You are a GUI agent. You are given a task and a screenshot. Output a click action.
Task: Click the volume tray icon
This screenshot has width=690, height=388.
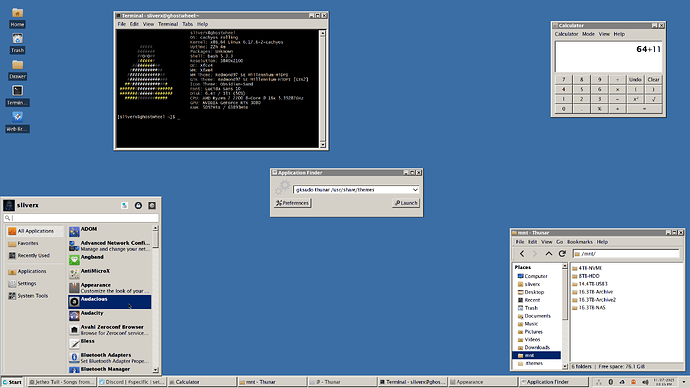click(x=645, y=382)
